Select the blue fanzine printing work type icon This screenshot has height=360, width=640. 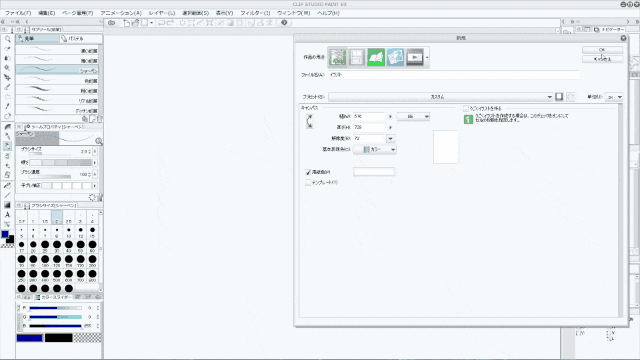(395, 57)
